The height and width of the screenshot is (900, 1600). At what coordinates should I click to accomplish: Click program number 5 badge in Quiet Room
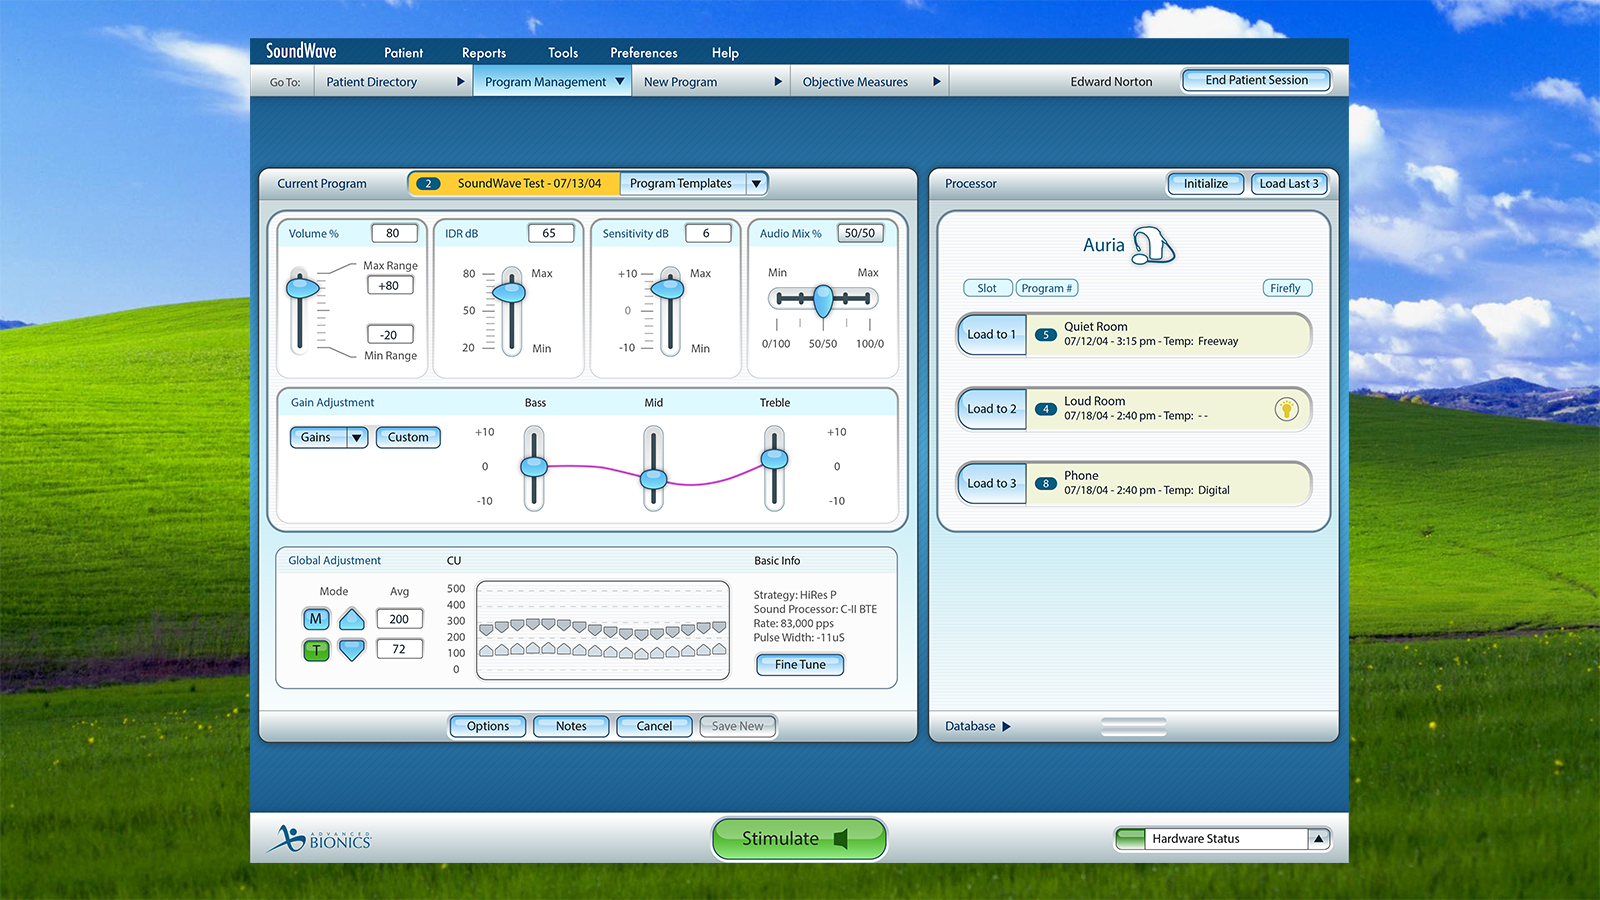tap(1046, 335)
